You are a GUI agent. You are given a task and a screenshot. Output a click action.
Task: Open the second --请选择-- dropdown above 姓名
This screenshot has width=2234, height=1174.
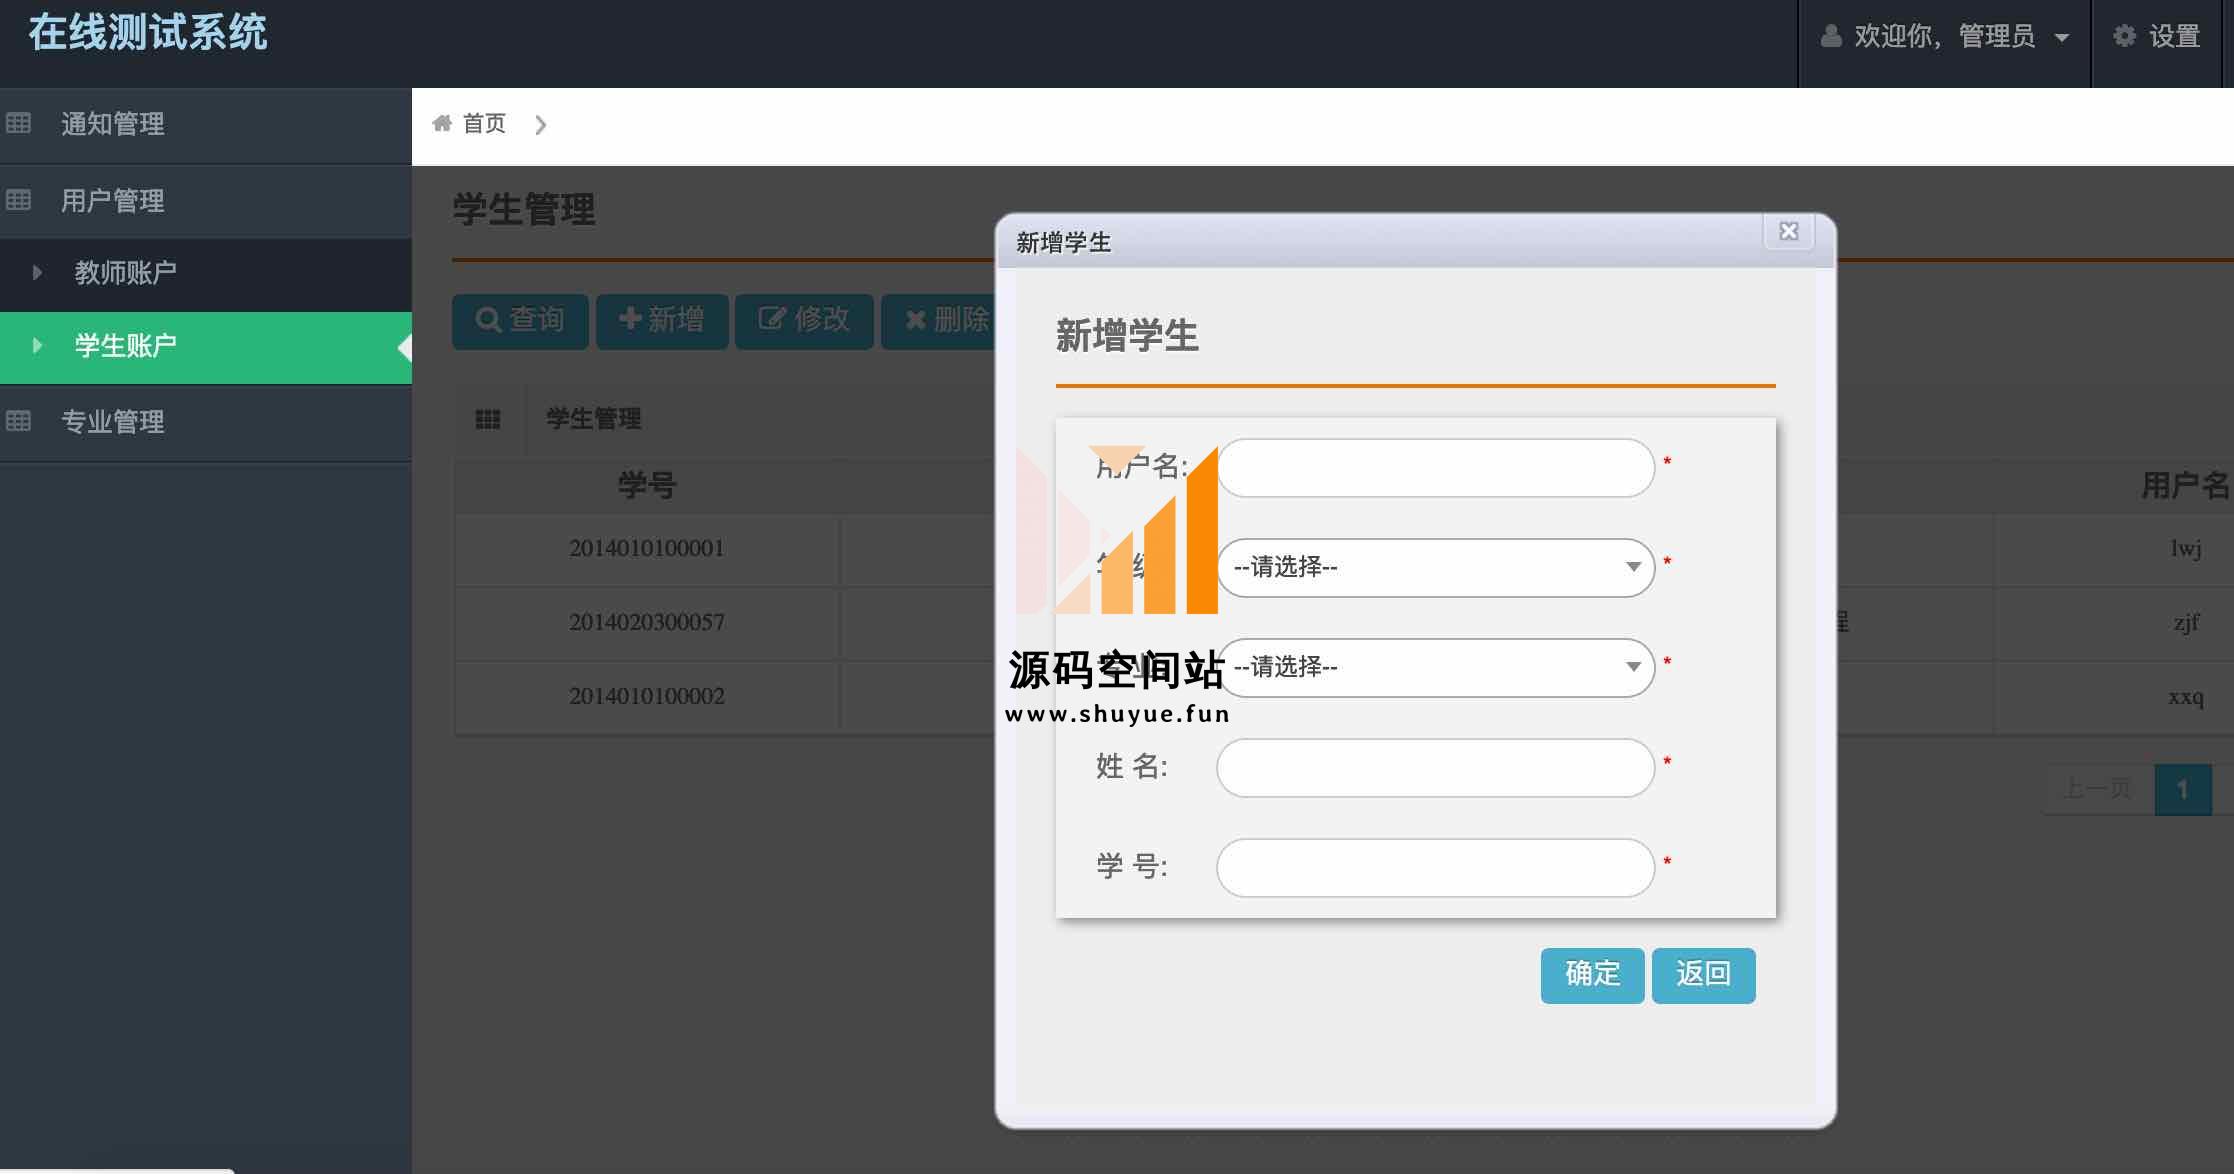point(1435,667)
